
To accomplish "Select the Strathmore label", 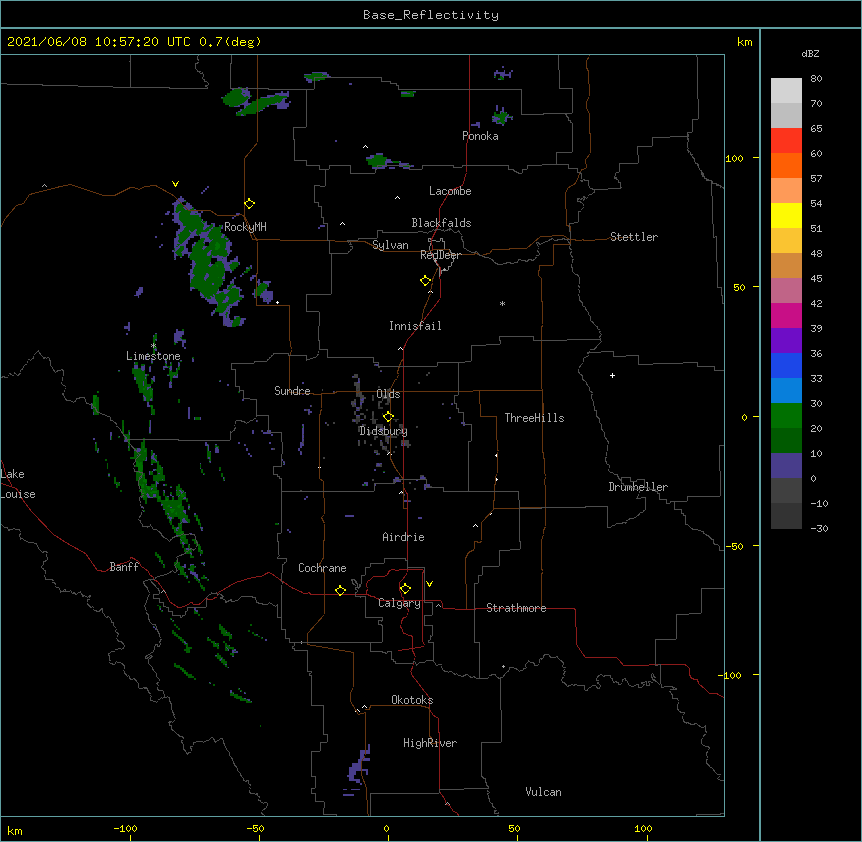I will coord(516,608).
